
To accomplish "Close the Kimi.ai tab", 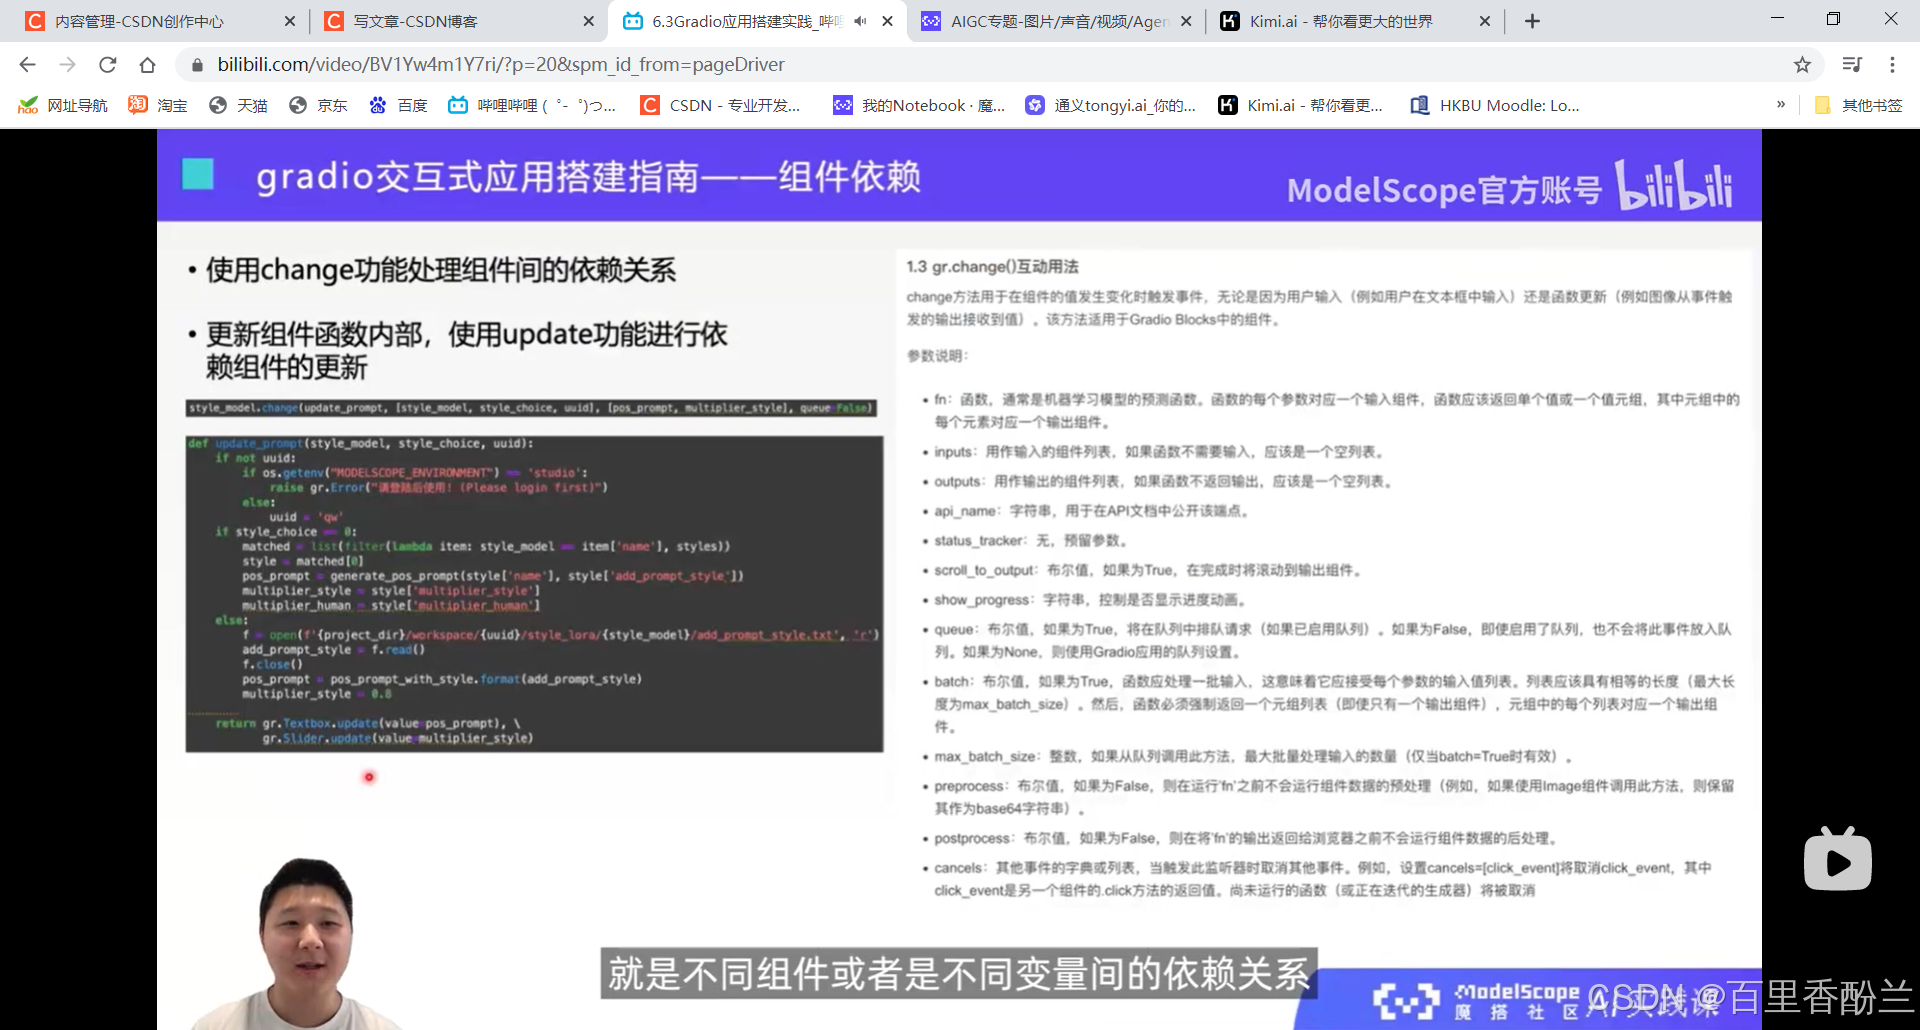I will (x=1485, y=21).
